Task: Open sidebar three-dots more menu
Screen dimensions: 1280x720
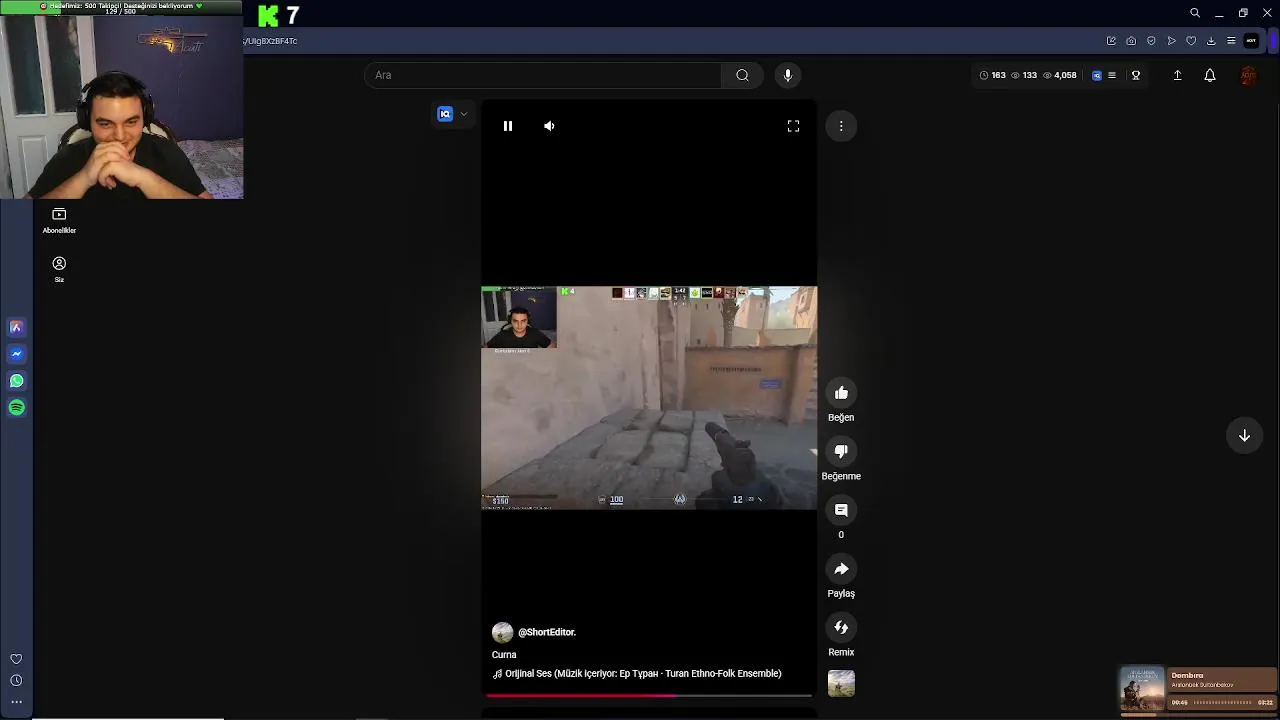Action: [x=16, y=702]
